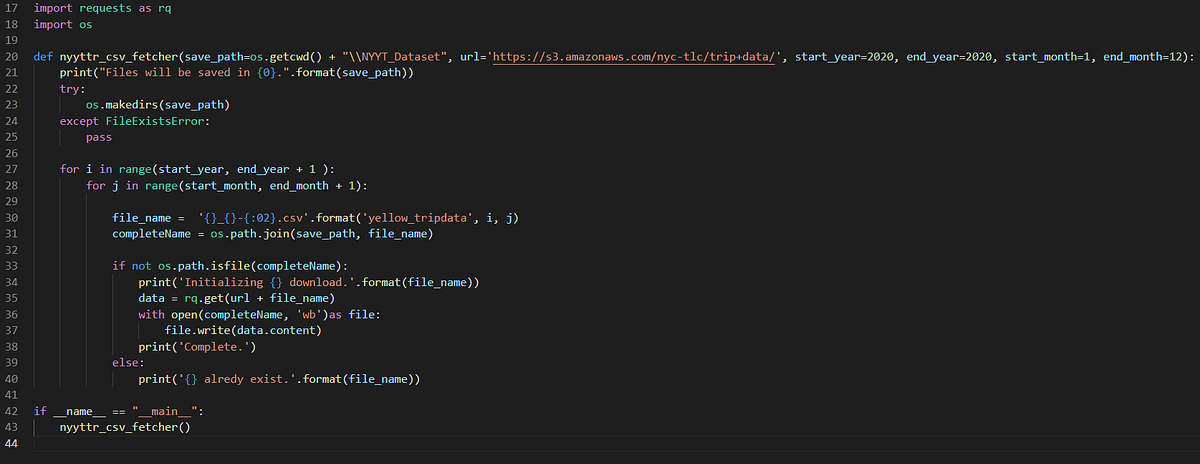The width and height of the screenshot is (1200, 464).
Task: Click the '{}_{}-{:02}.csv' format string
Action: click(x=255, y=217)
